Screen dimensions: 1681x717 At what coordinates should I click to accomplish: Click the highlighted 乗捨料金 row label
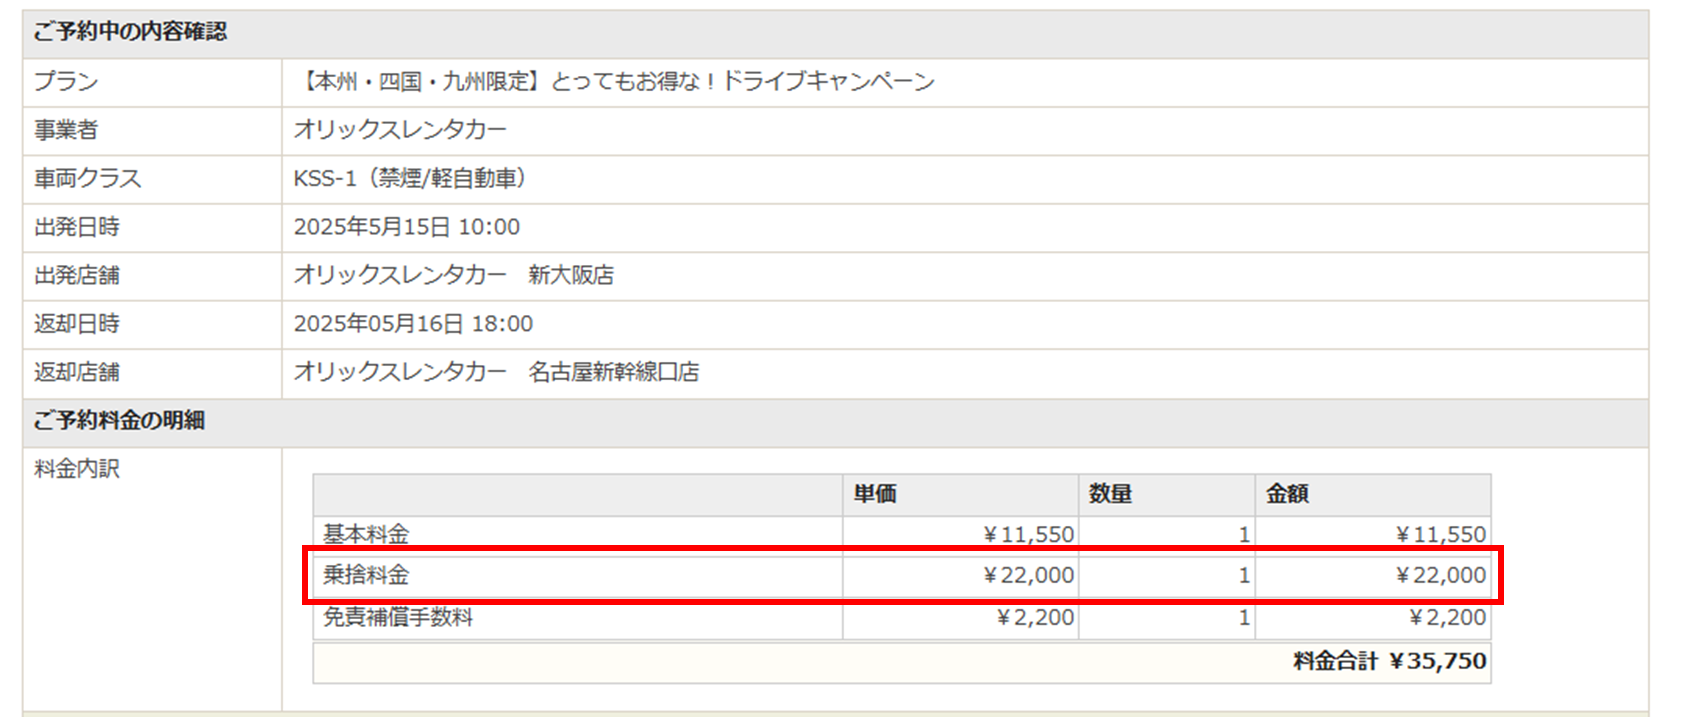tap(366, 575)
